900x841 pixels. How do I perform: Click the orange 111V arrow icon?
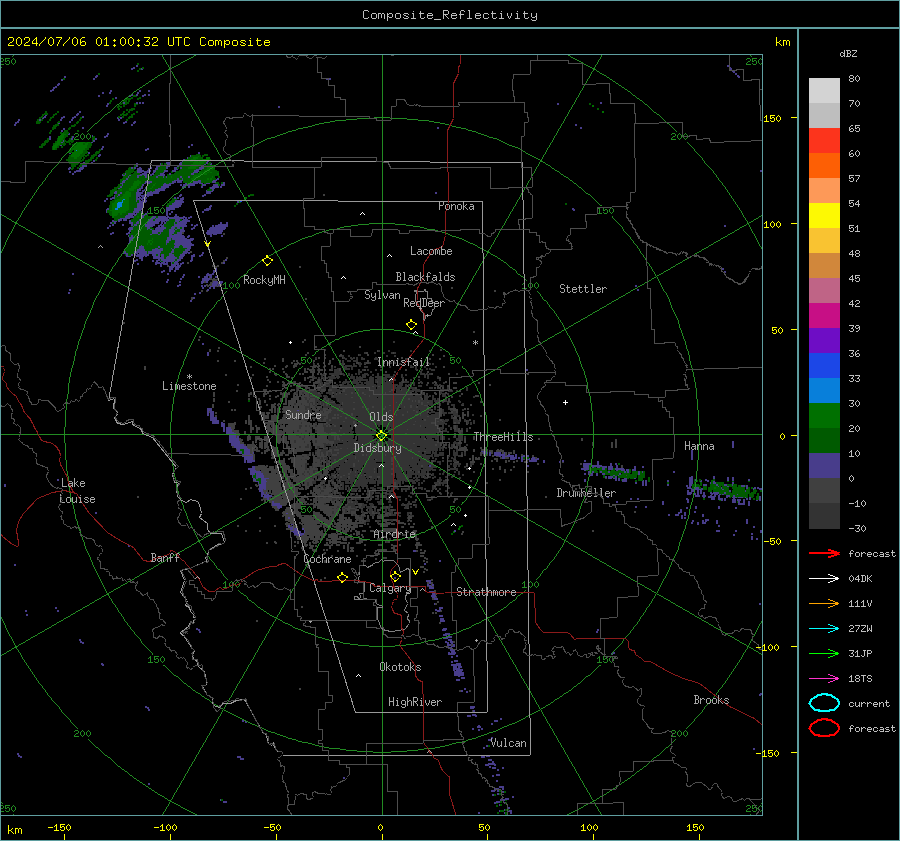[824, 603]
